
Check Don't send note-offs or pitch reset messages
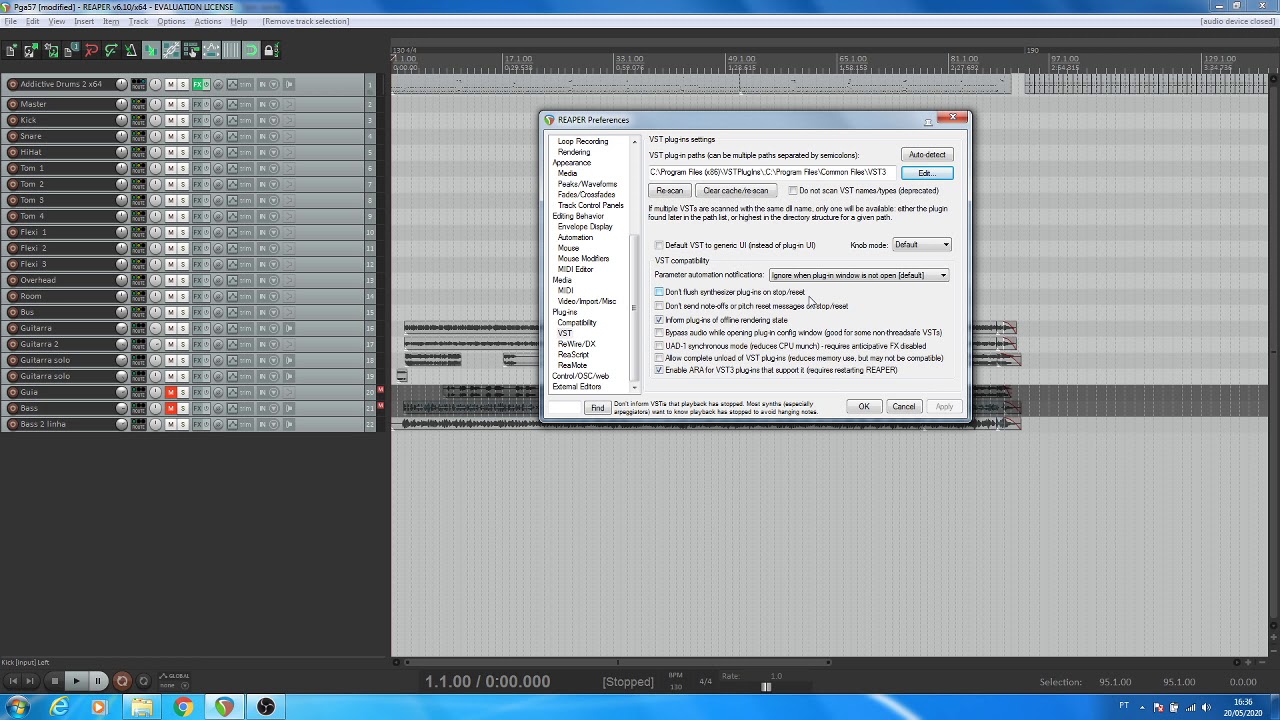(659, 306)
